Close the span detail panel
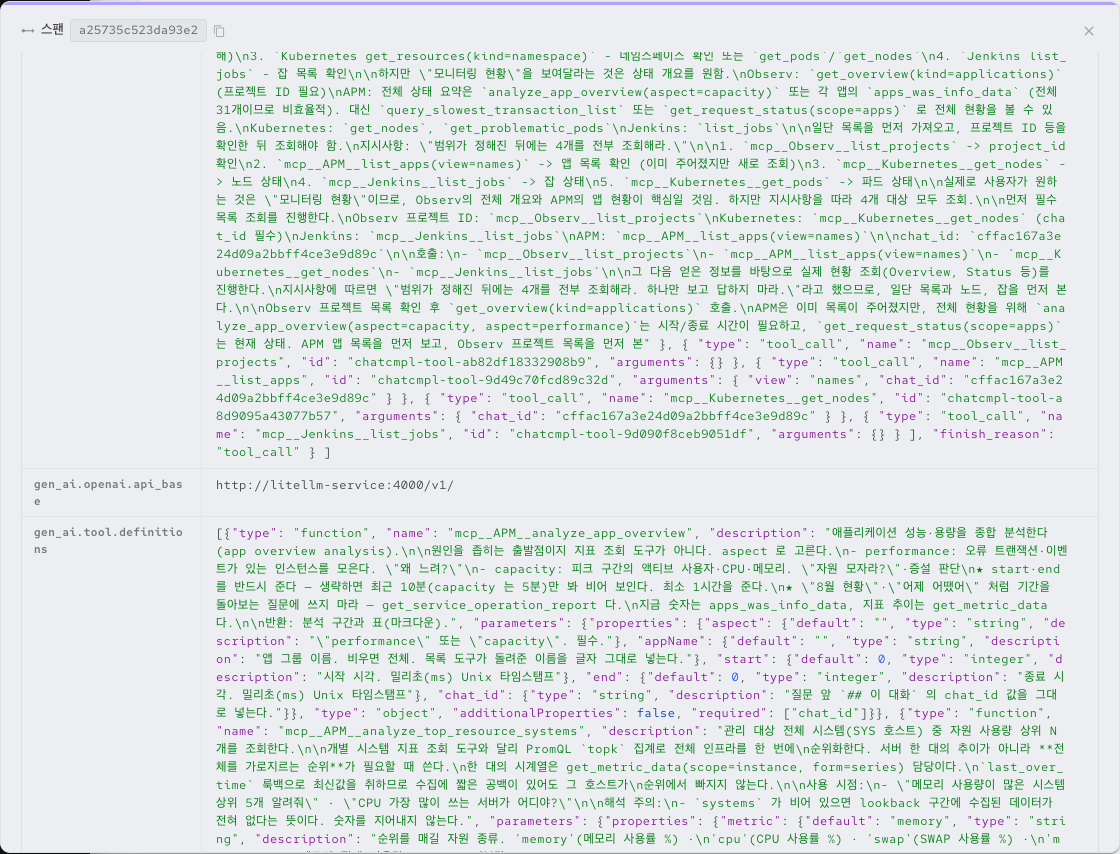1120x854 pixels. 1089,31
